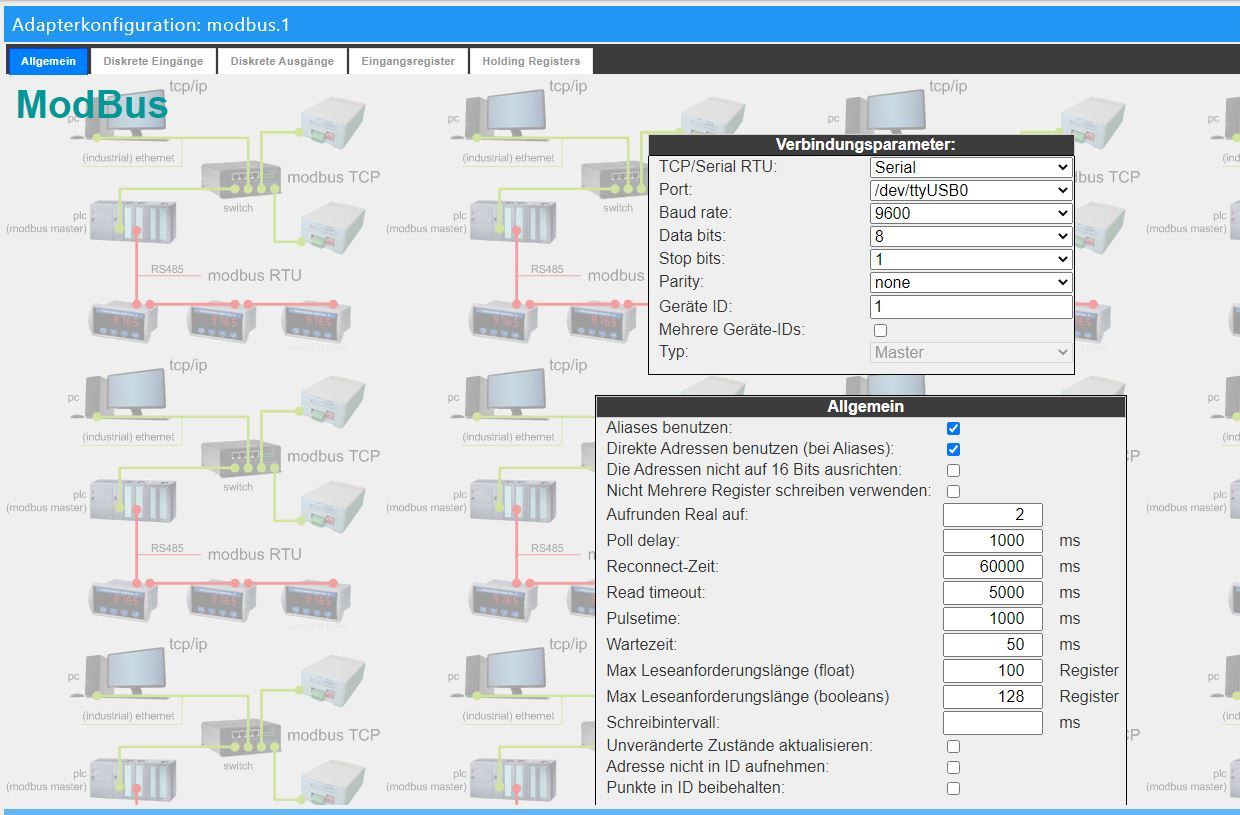Screen dimensions: 1240x815
Task: Click the ModBus logo title
Action: (92, 105)
